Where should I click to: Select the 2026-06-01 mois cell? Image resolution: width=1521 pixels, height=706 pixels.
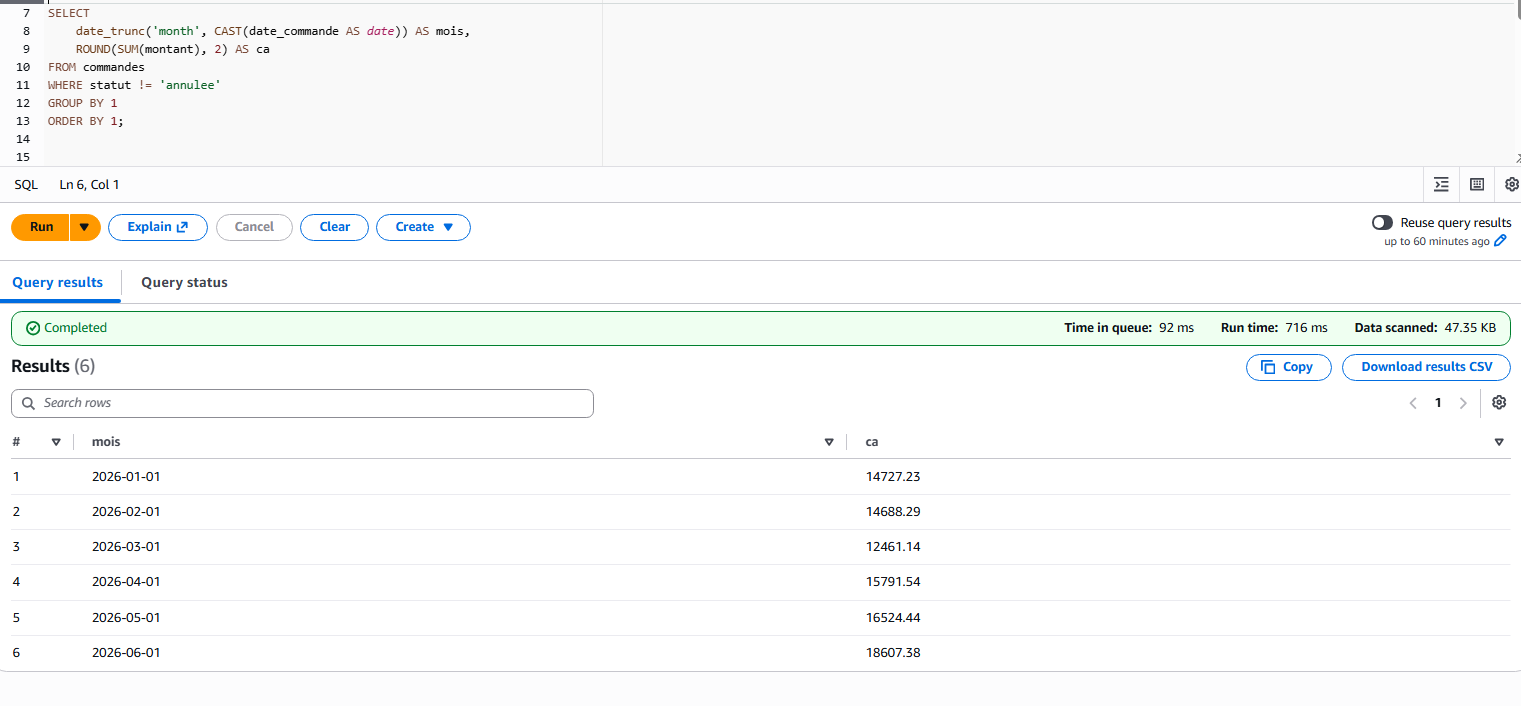coord(126,653)
